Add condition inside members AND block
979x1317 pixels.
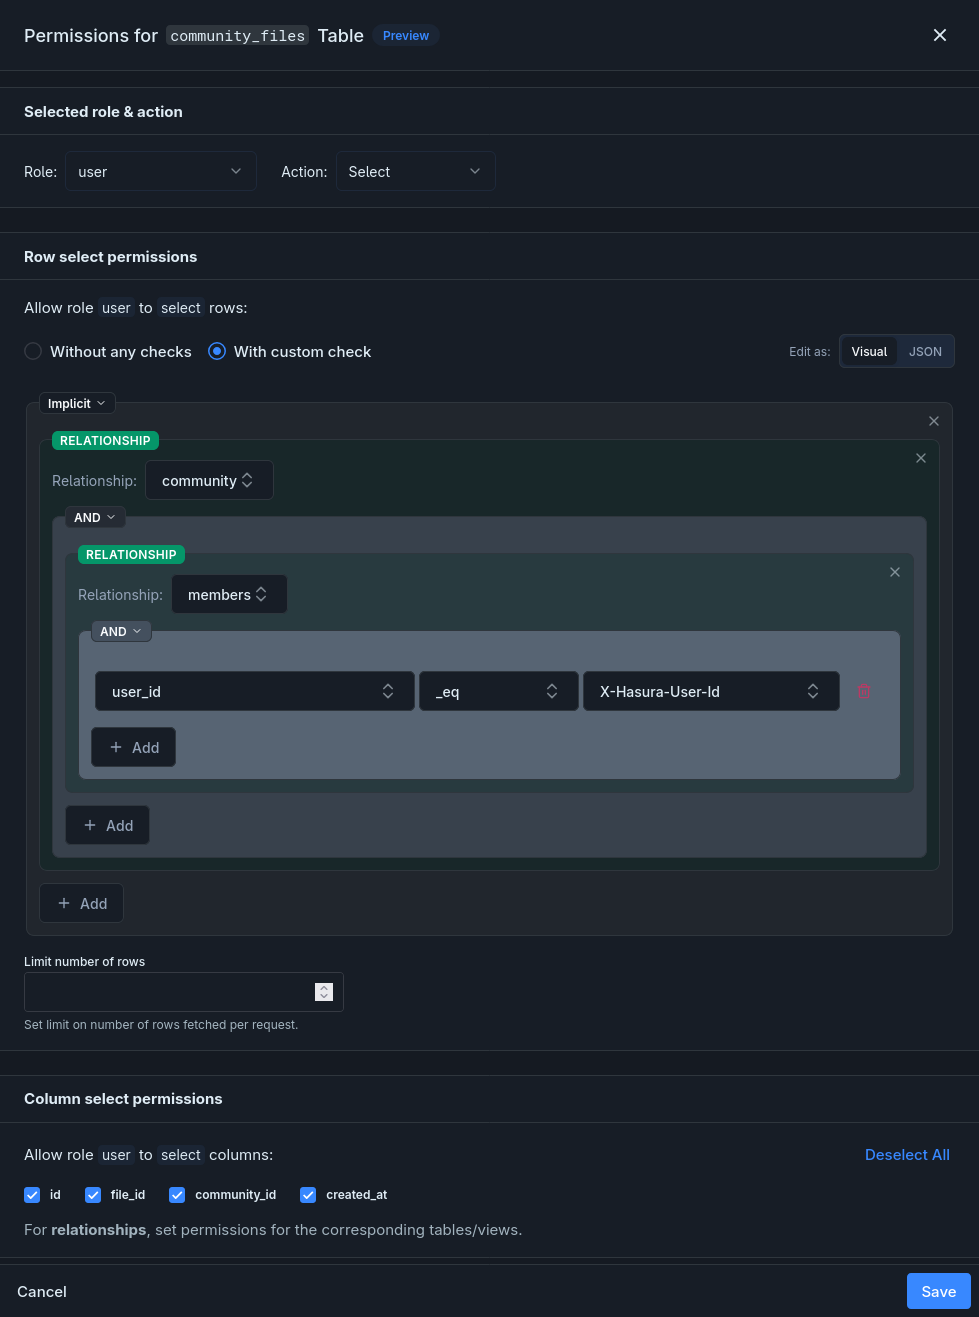[133, 747]
